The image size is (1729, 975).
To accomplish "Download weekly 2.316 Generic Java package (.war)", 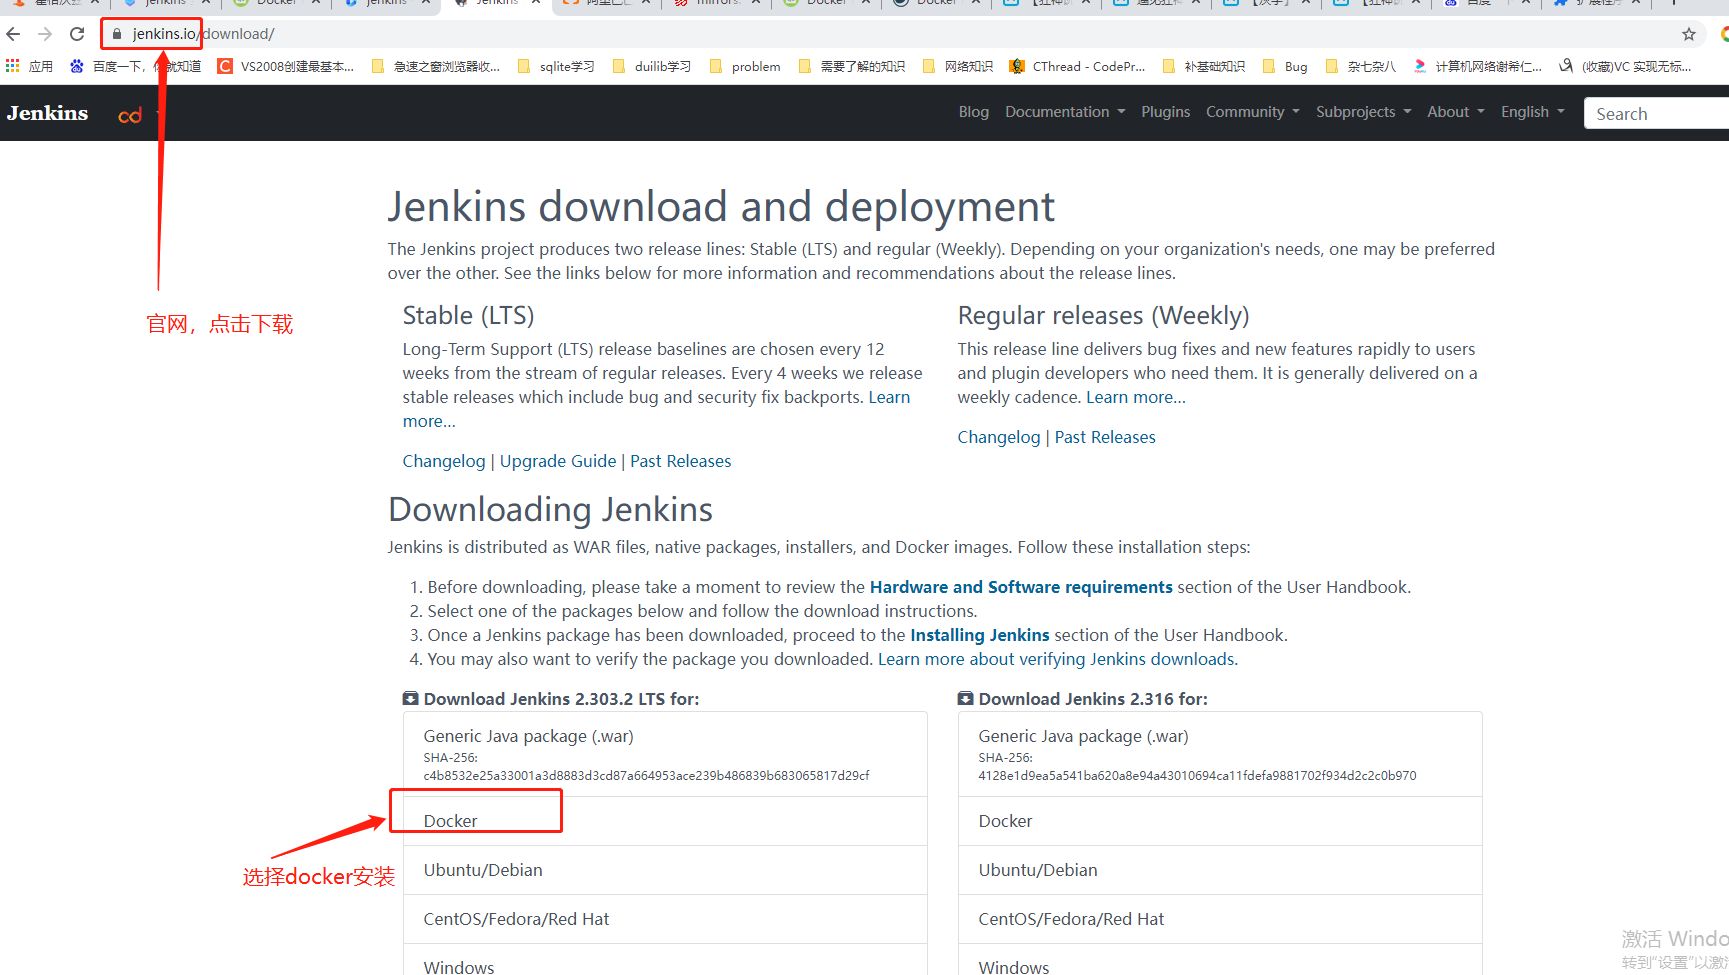I will pyautogui.click(x=1220, y=754).
